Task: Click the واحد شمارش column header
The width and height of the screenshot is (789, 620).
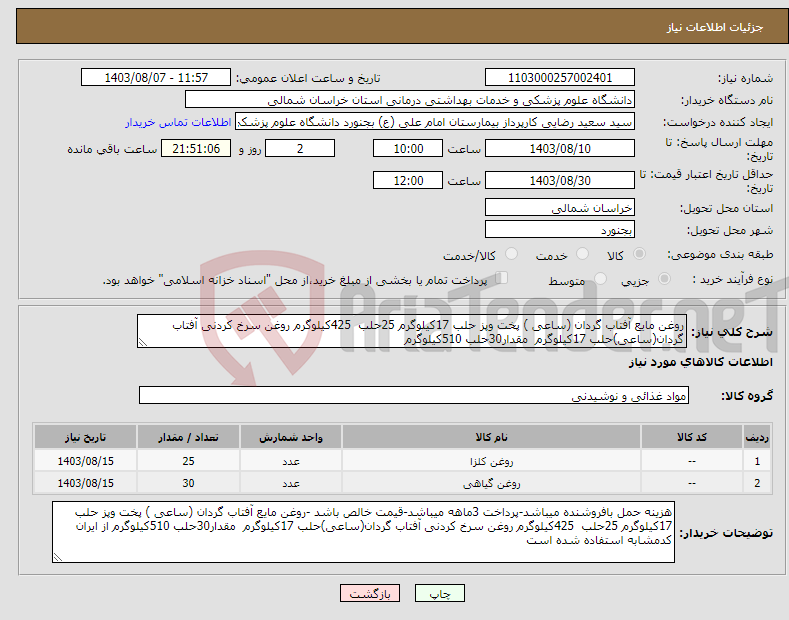Action: pyautogui.click(x=291, y=437)
